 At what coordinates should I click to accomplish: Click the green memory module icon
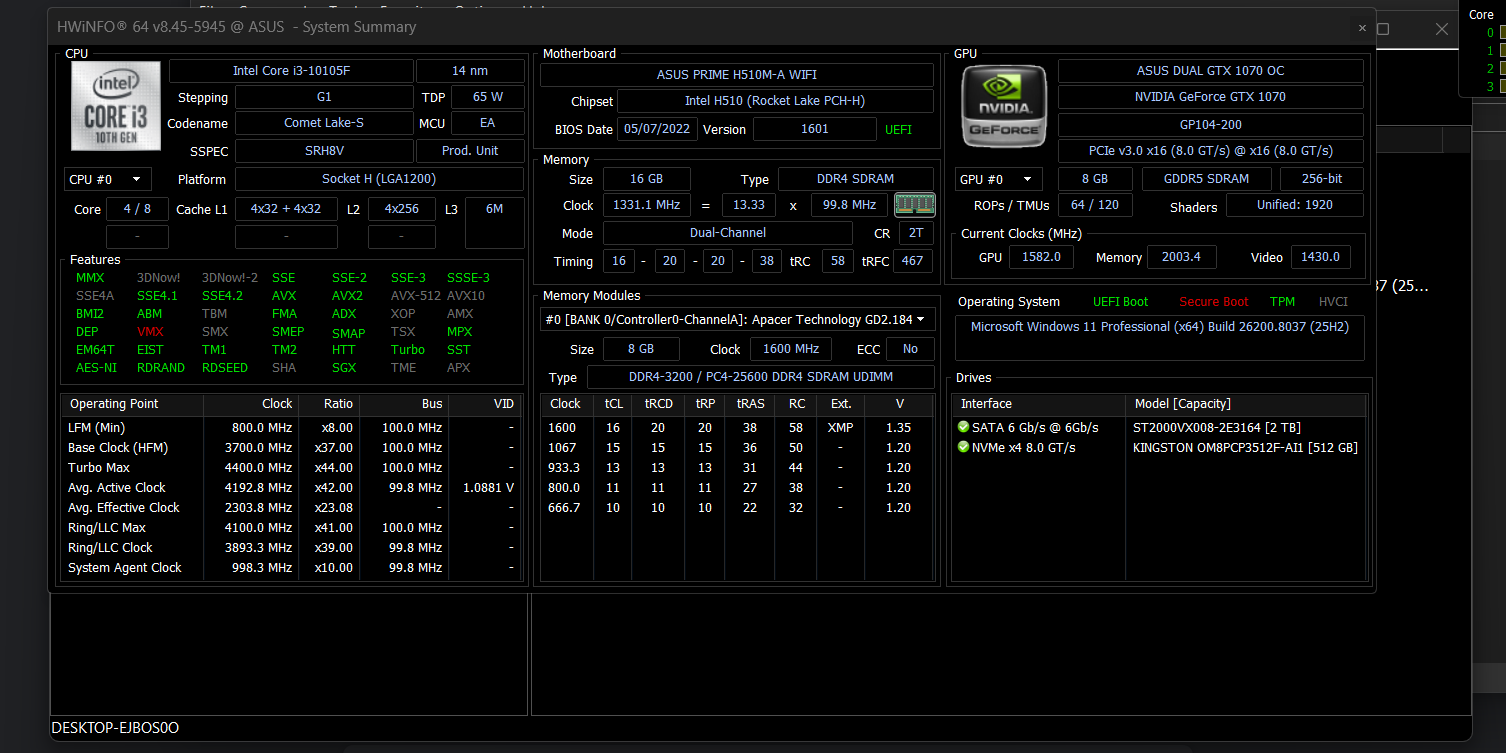pos(914,205)
